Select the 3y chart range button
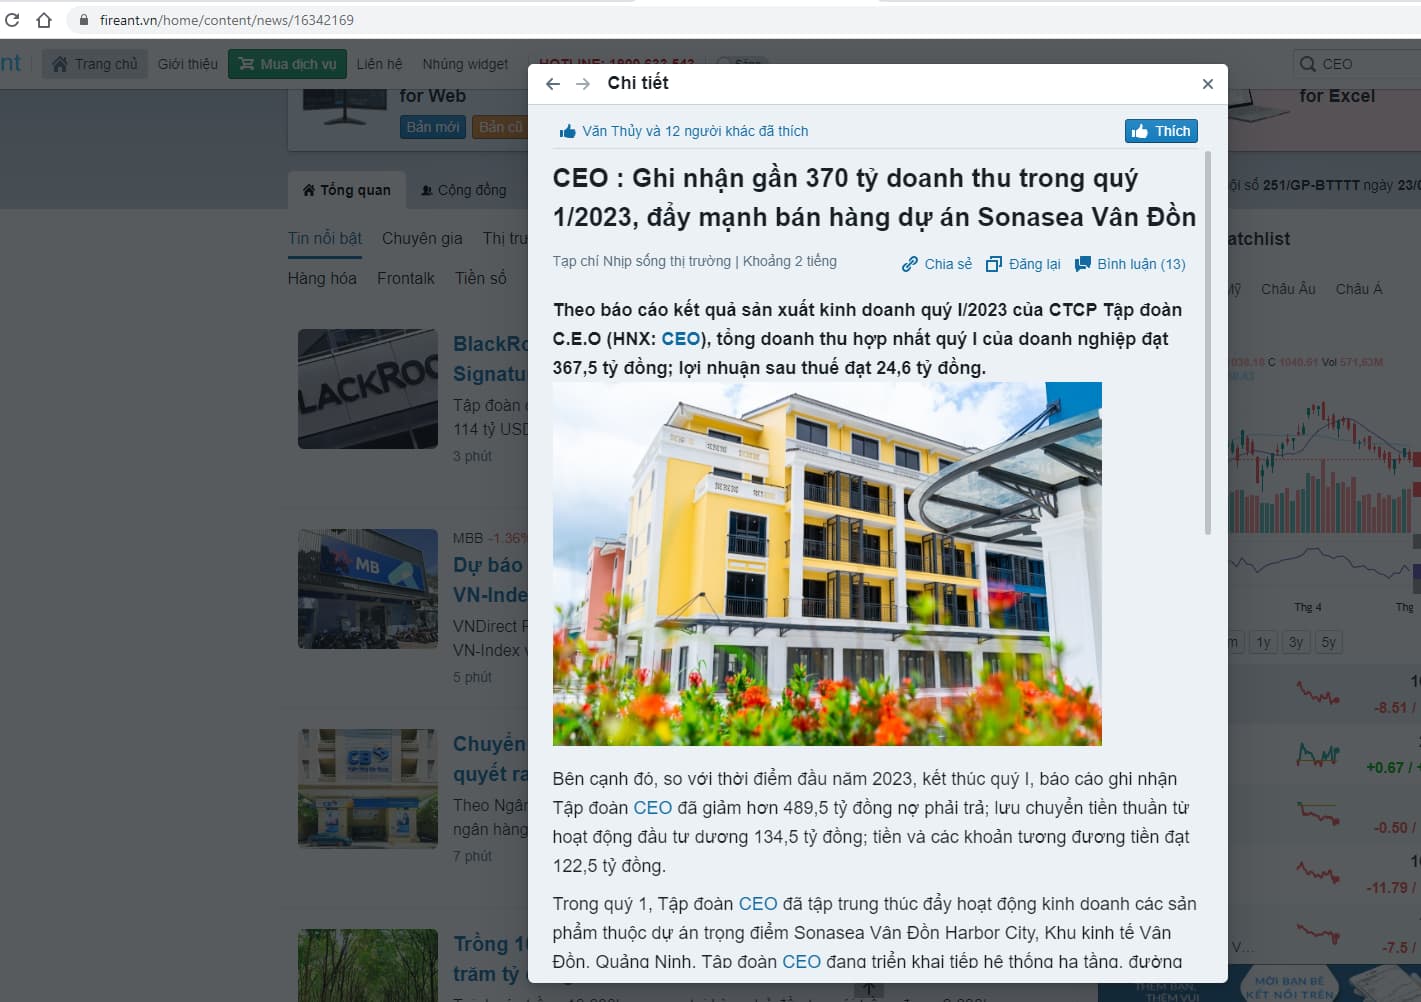 (x=1296, y=642)
